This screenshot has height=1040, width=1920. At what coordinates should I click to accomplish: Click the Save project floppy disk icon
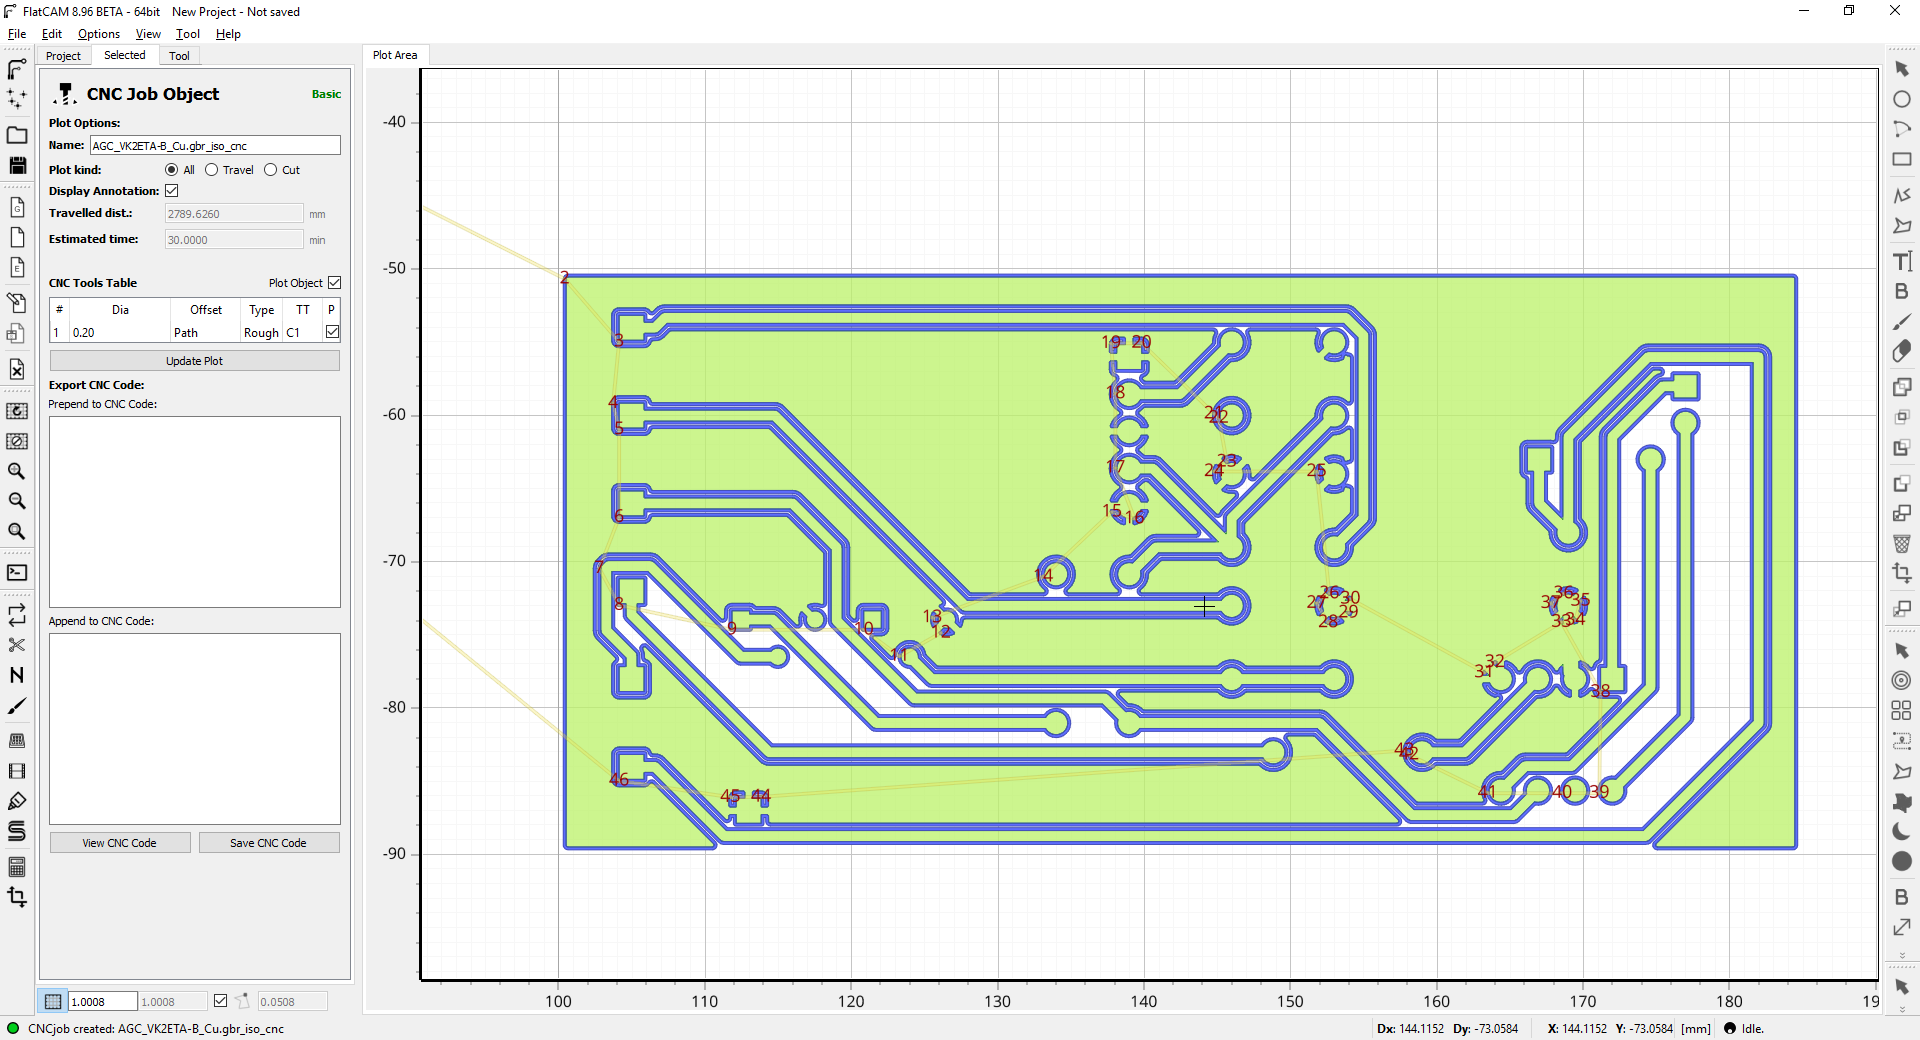coord(17,165)
